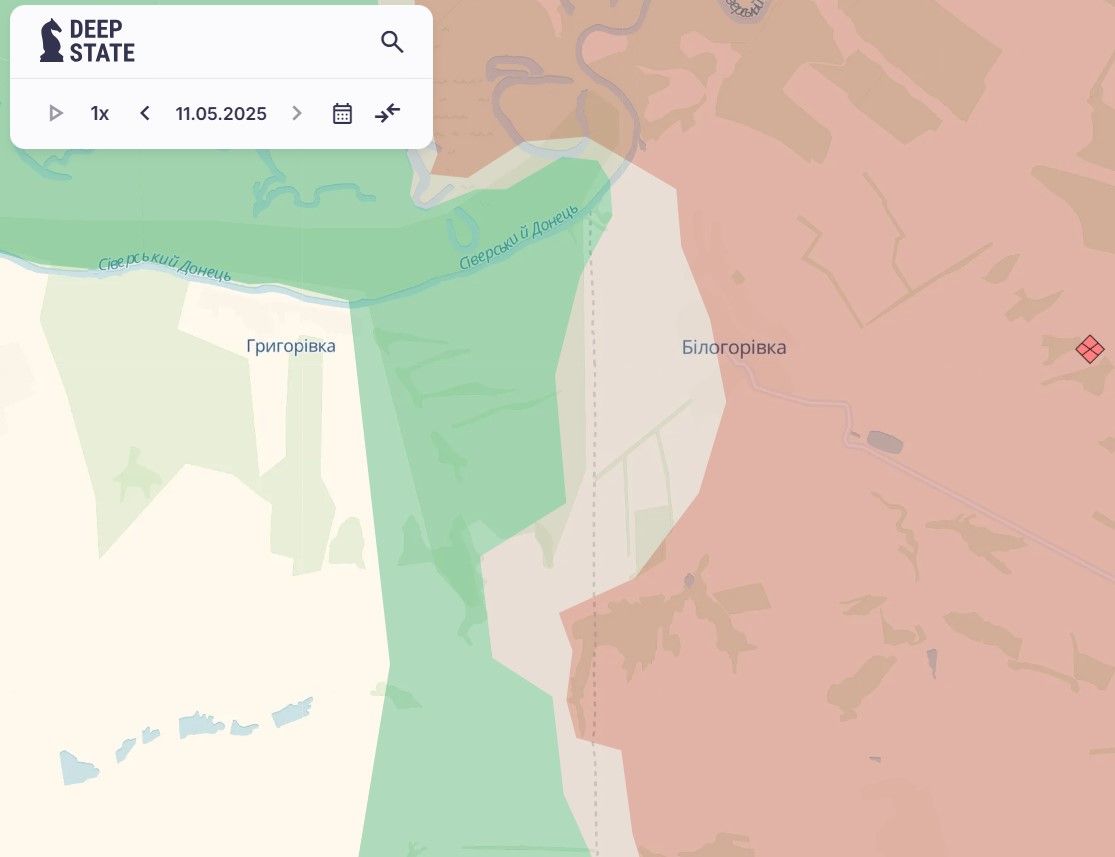
Task: Start timeline playback with play button
Action: coord(56,114)
